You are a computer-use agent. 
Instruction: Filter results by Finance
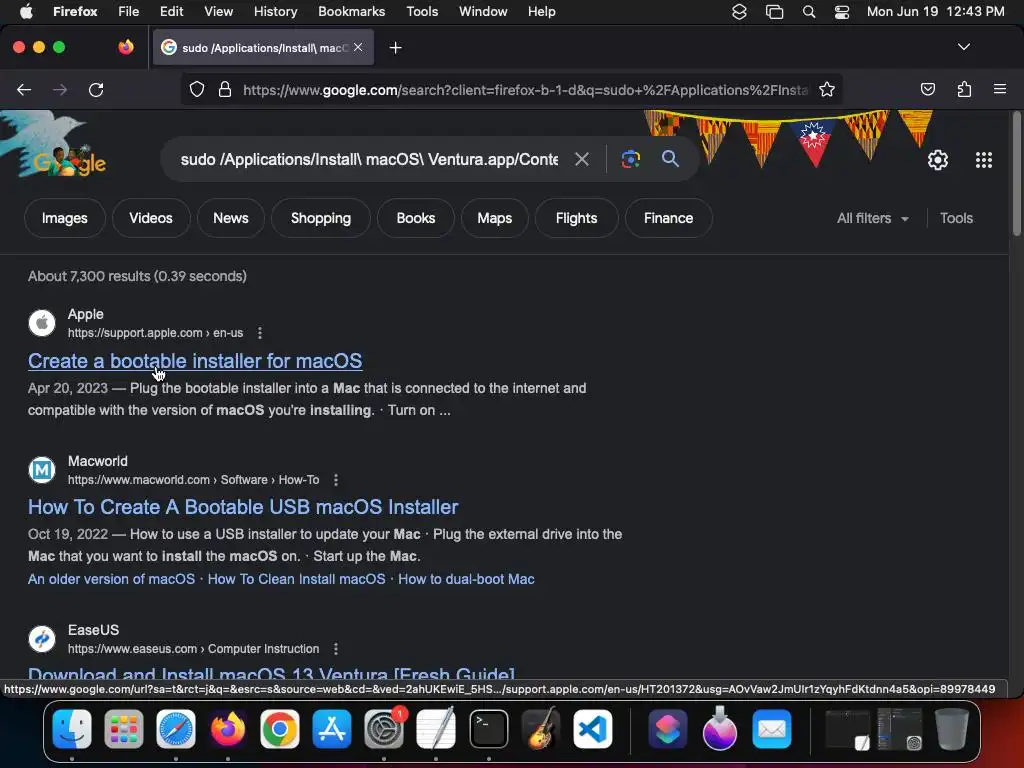668,218
